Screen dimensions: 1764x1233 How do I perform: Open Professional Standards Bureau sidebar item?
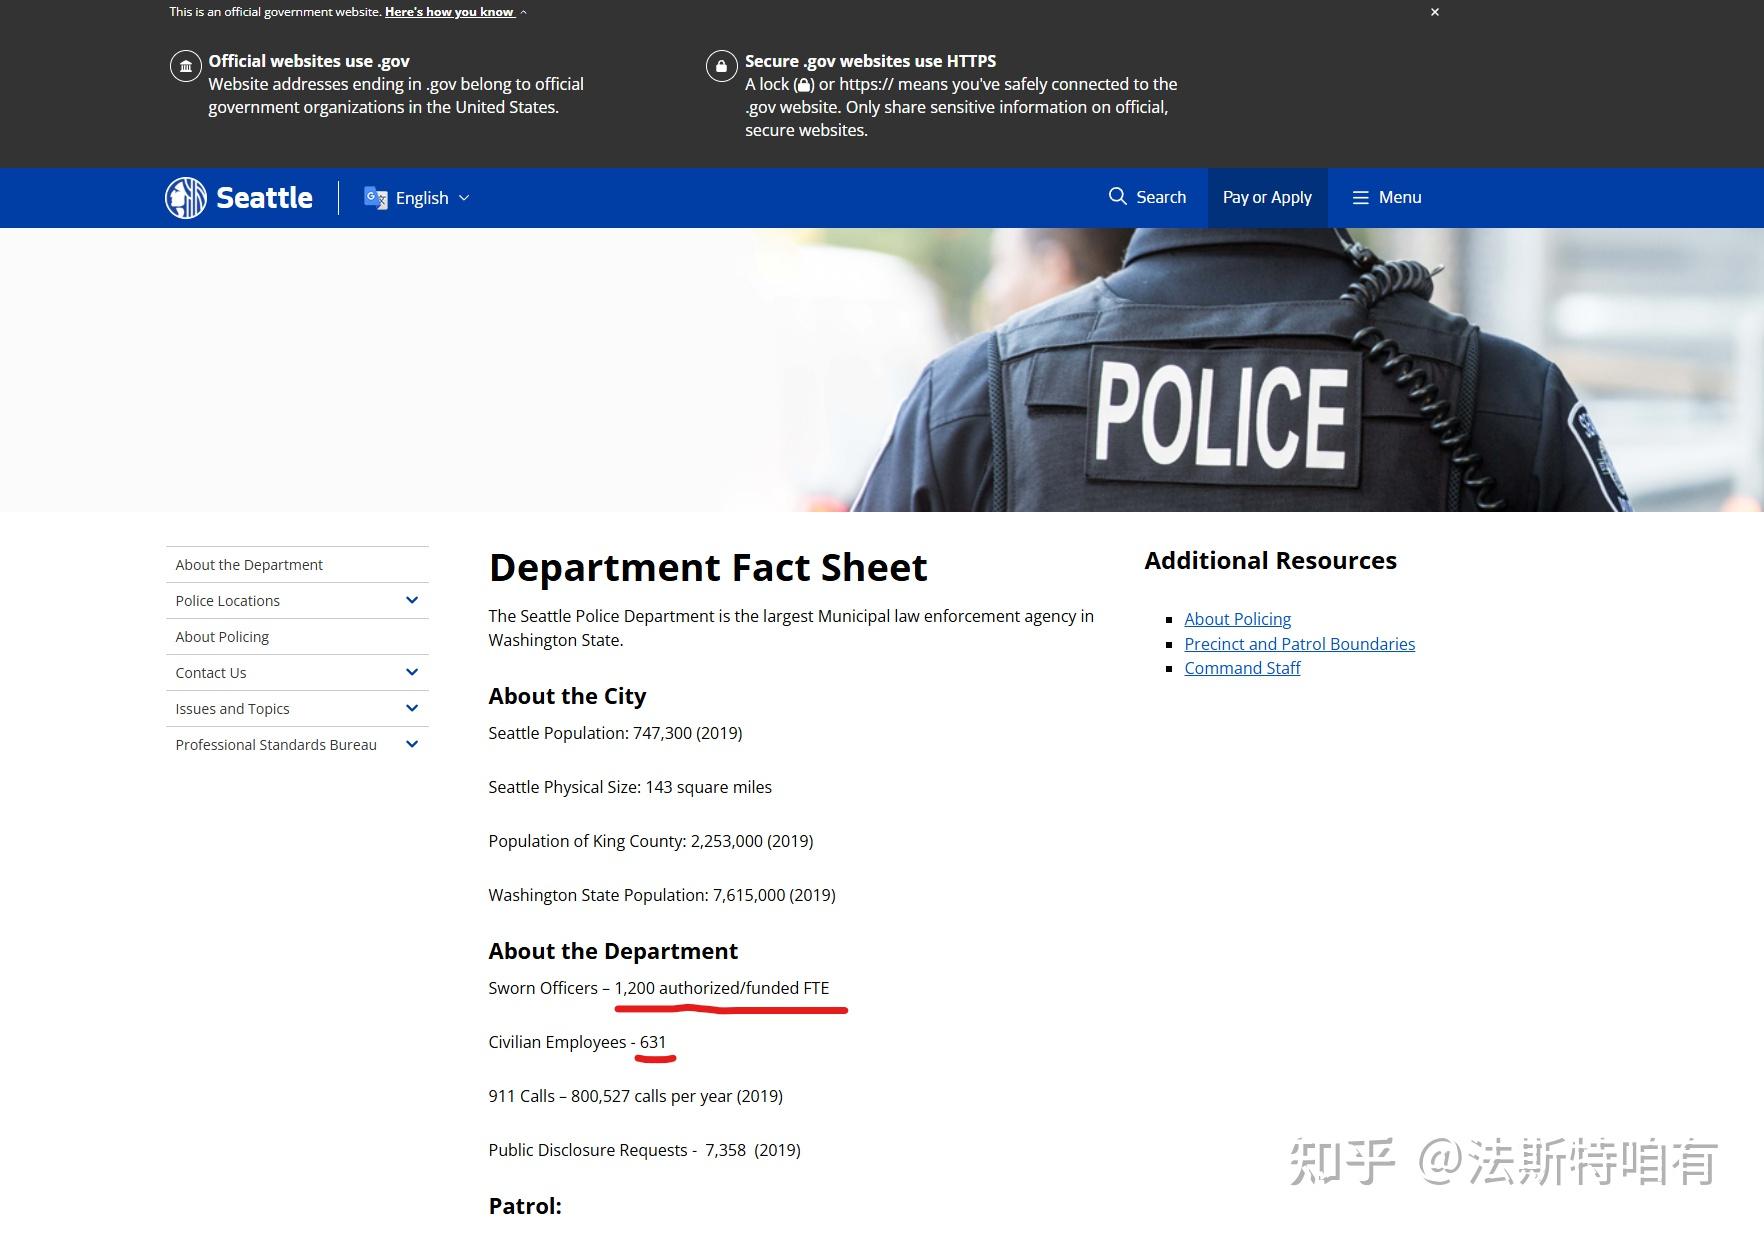(x=276, y=745)
